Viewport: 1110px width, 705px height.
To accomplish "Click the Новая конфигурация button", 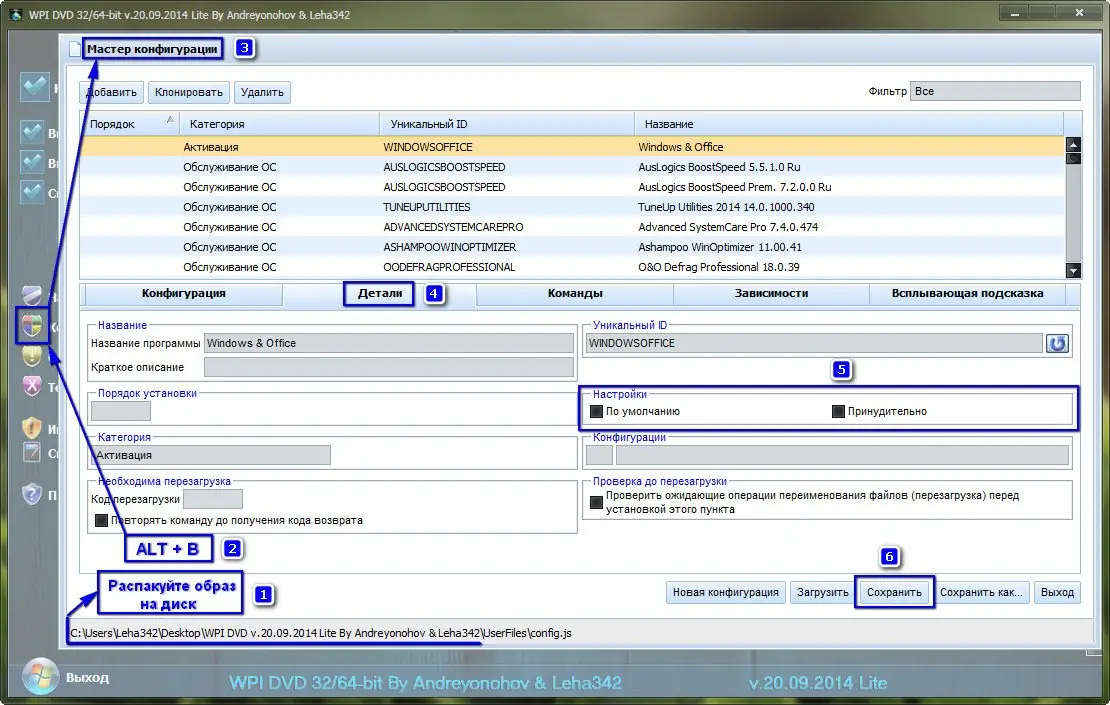I will (726, 592).
